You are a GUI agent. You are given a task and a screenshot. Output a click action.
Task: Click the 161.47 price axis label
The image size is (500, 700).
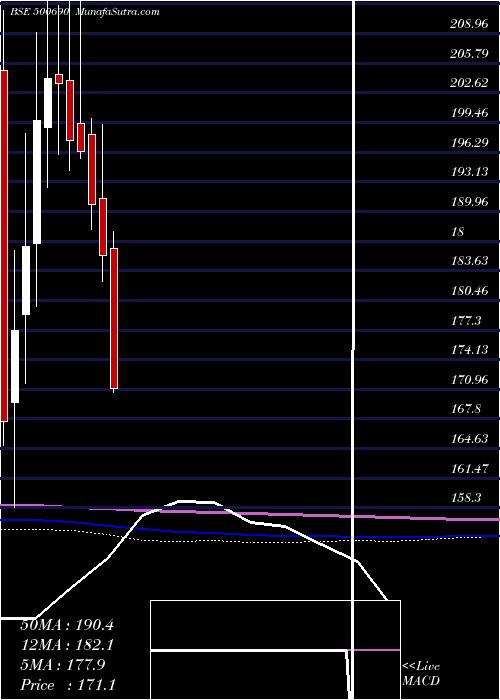[469, 469]
